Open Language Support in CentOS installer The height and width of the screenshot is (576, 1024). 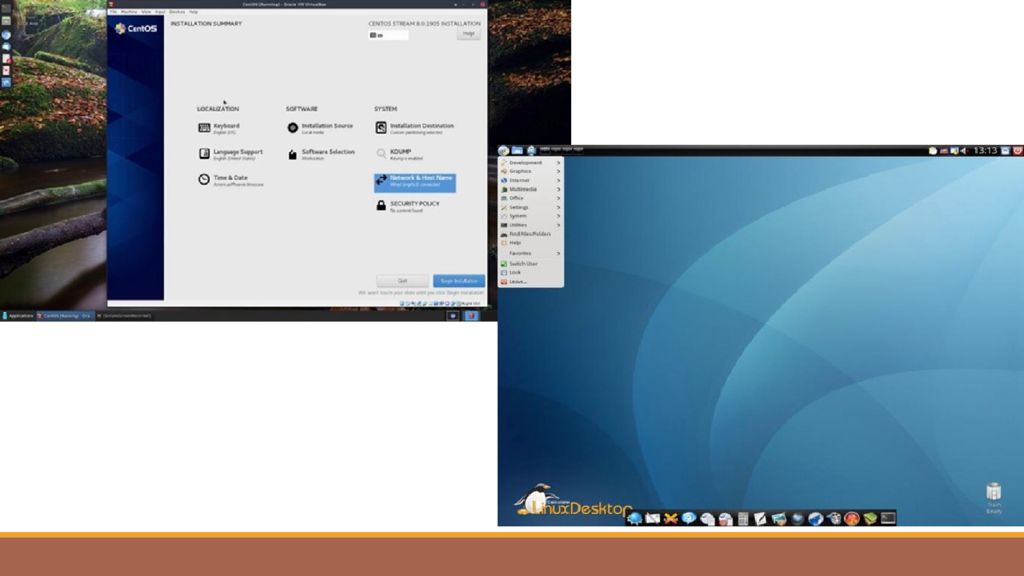pos(231,154)
